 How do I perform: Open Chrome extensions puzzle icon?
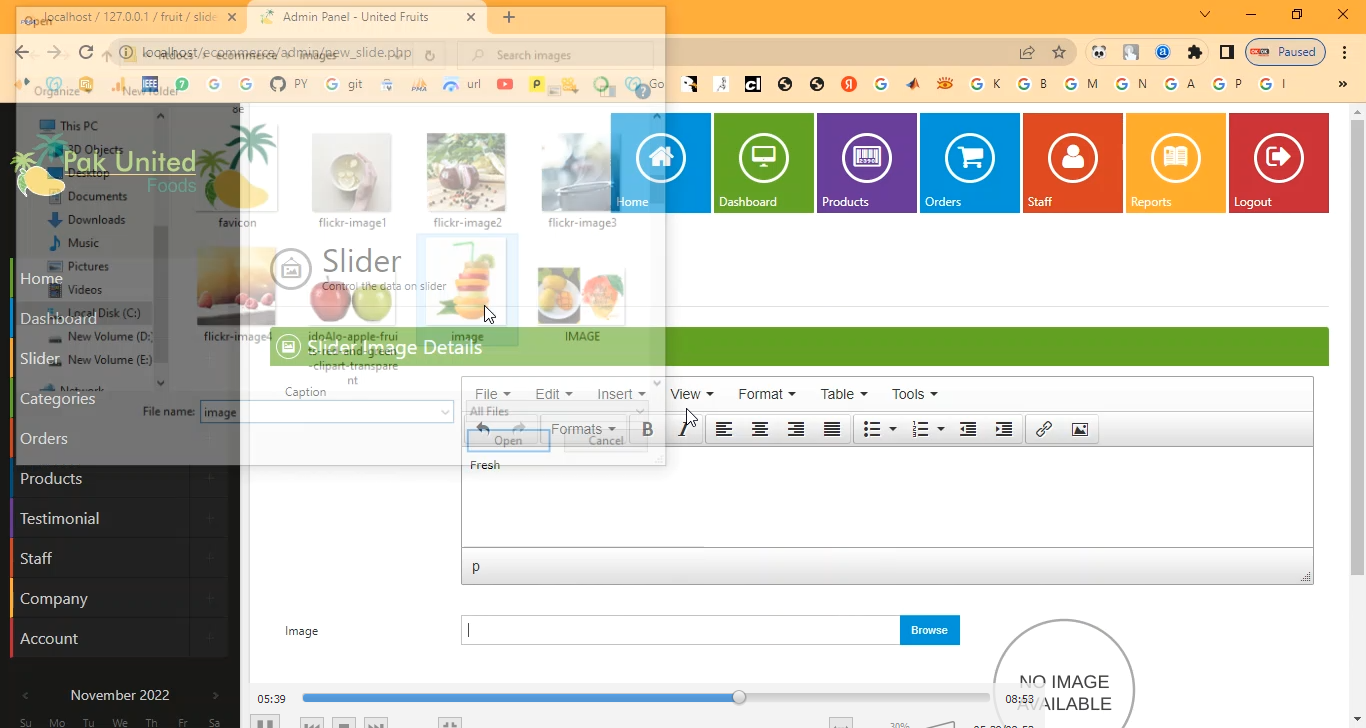[x=1194, y=52]
